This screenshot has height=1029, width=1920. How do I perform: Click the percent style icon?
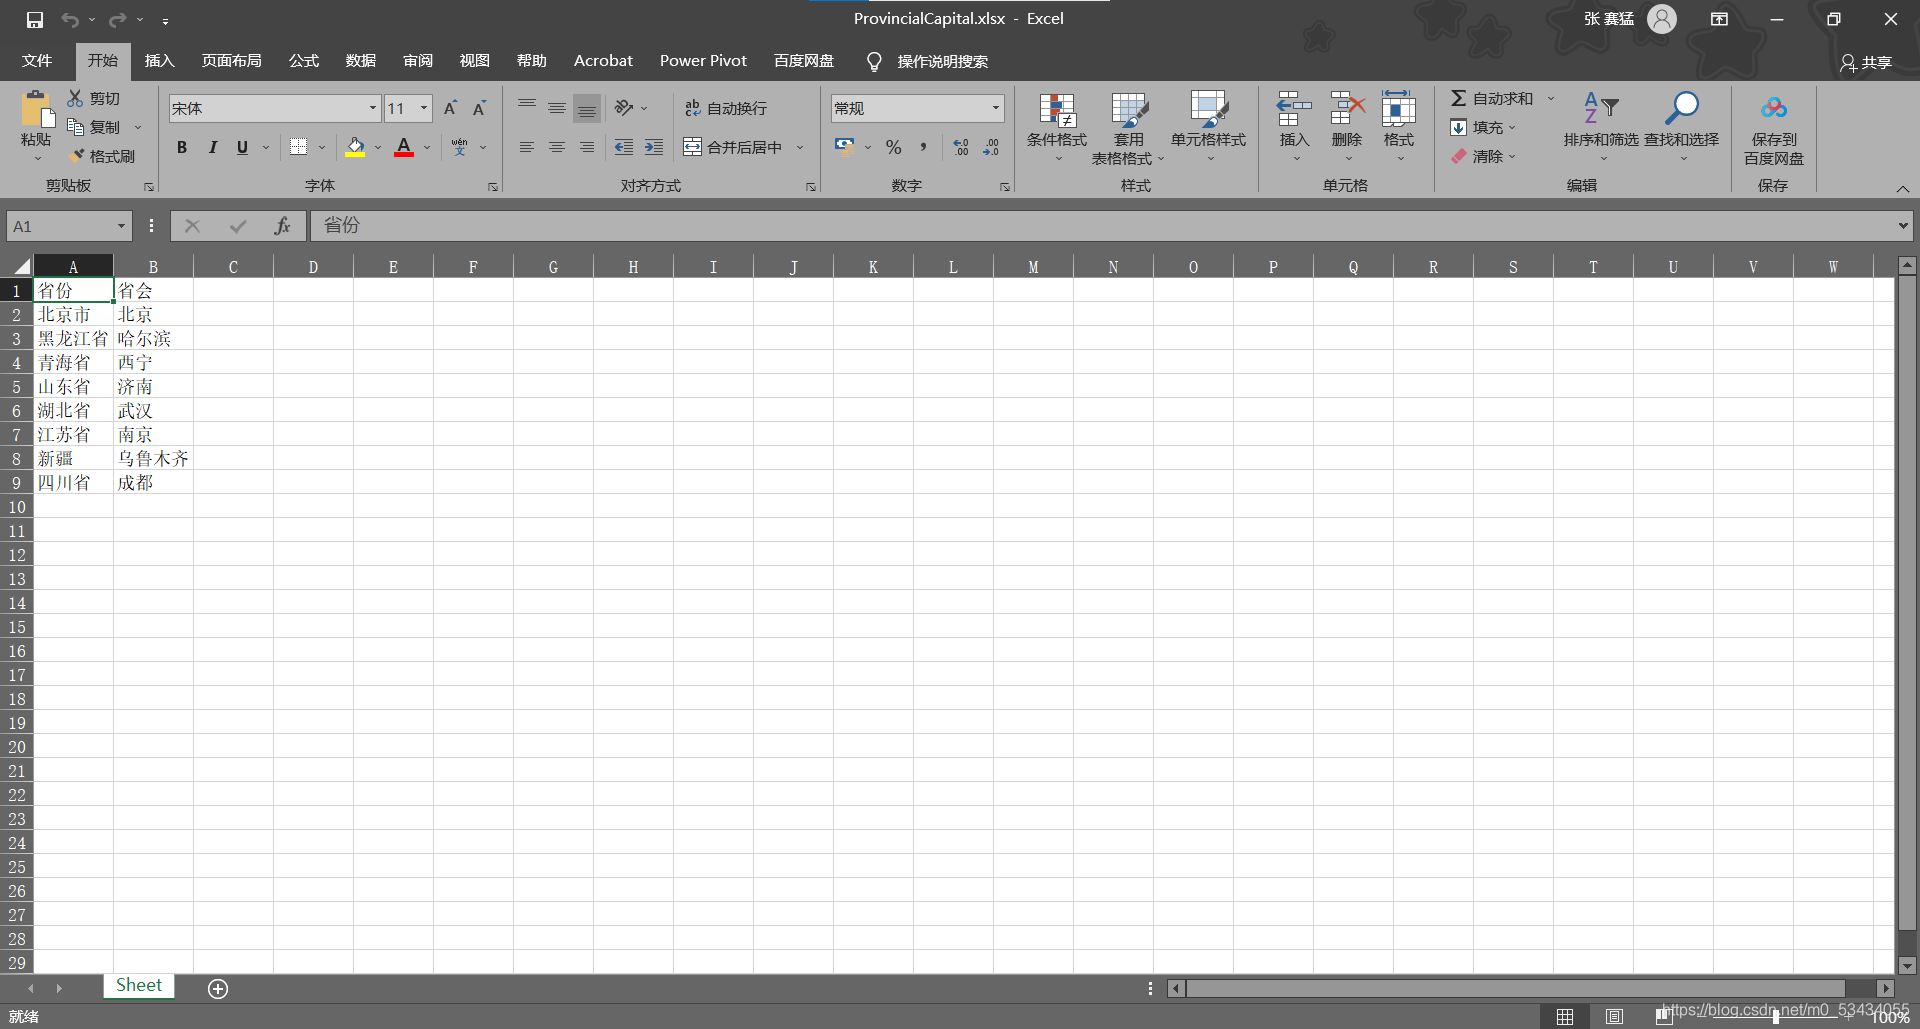[x=894, y=147]
